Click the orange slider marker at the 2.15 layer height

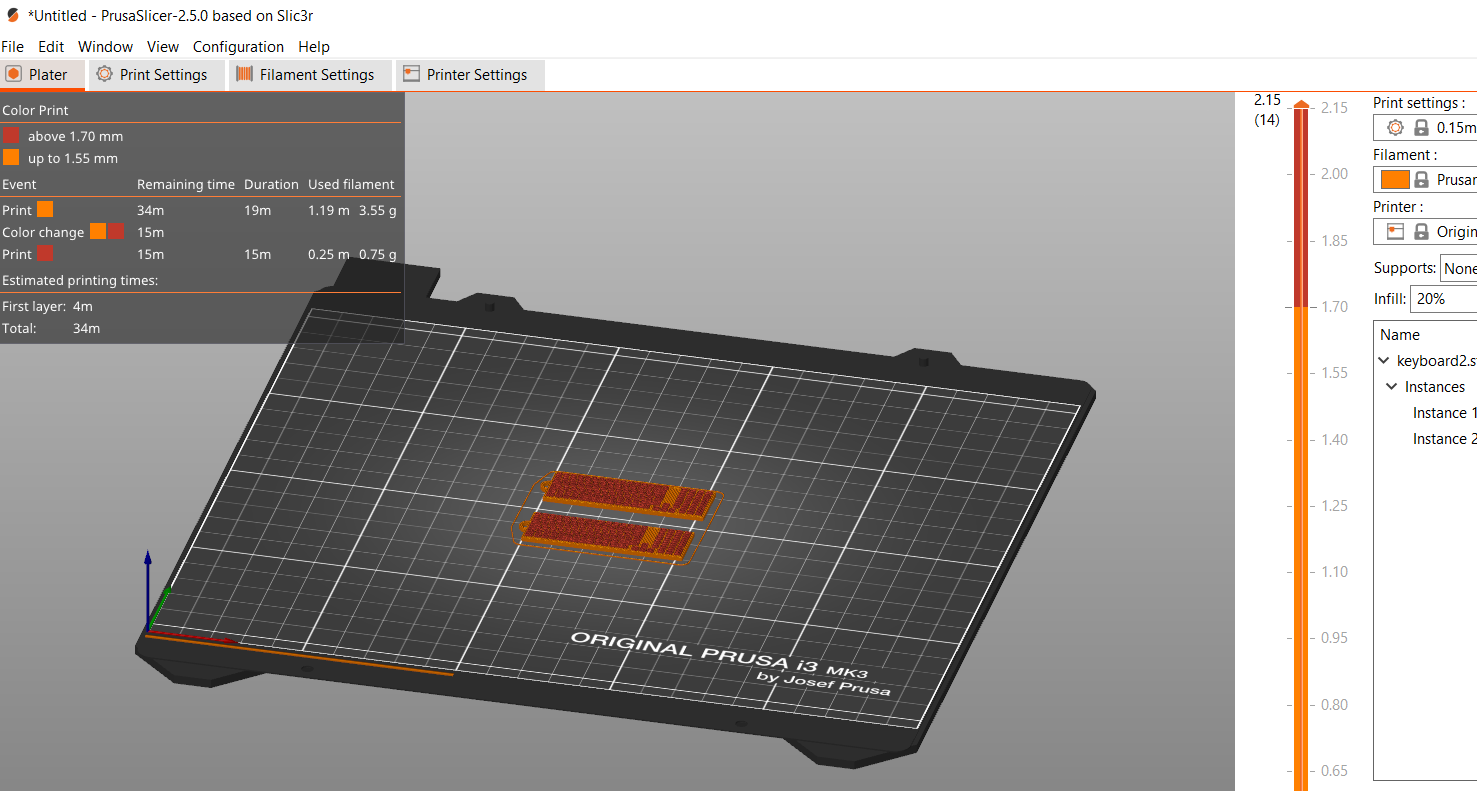click(1301, 103)
